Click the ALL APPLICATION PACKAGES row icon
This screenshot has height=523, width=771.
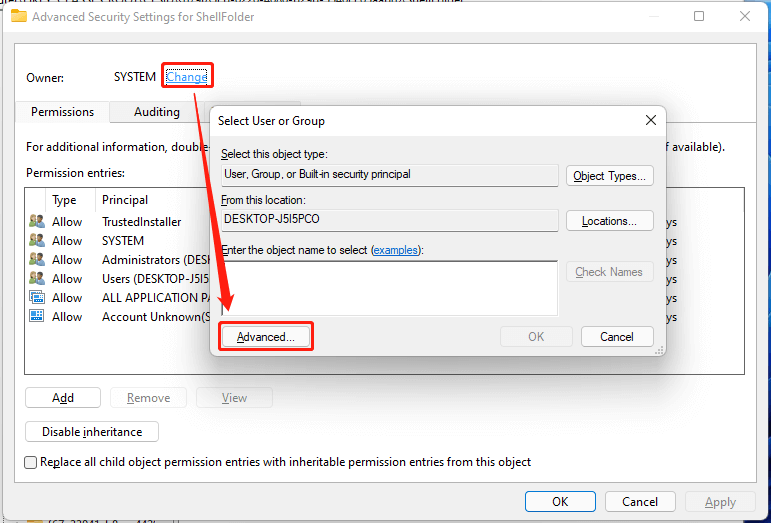point(37,297)
